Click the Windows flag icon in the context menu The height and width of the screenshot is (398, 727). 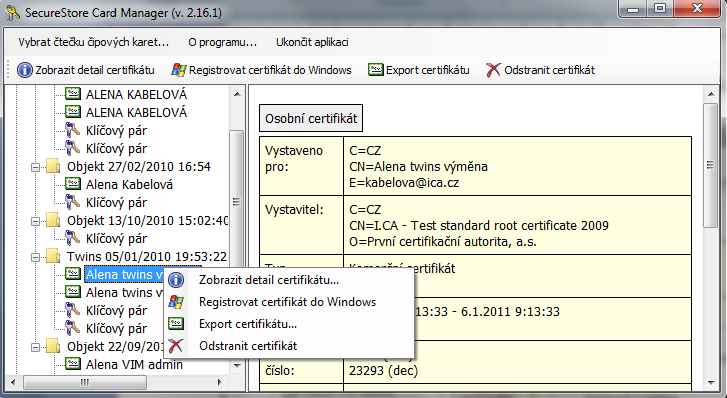point(176,302)
